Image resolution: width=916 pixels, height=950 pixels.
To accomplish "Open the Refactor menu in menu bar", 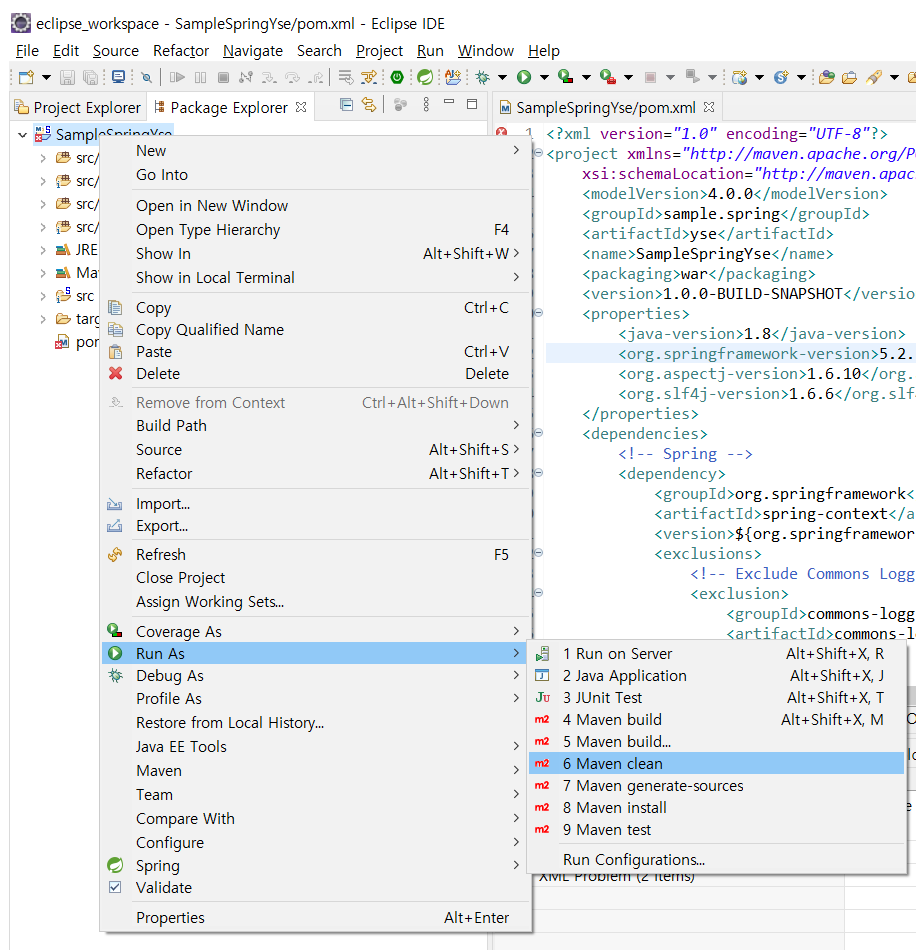I will click(x=181, y=51).
